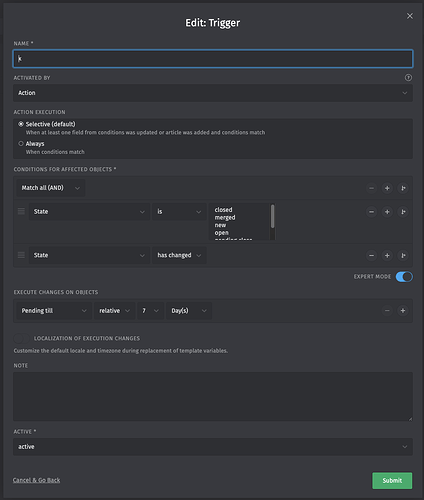The width and height of the screenshot is (424, 500).
Task: Add sub-clause at Match all (AND) level
Action: [403, 188]
